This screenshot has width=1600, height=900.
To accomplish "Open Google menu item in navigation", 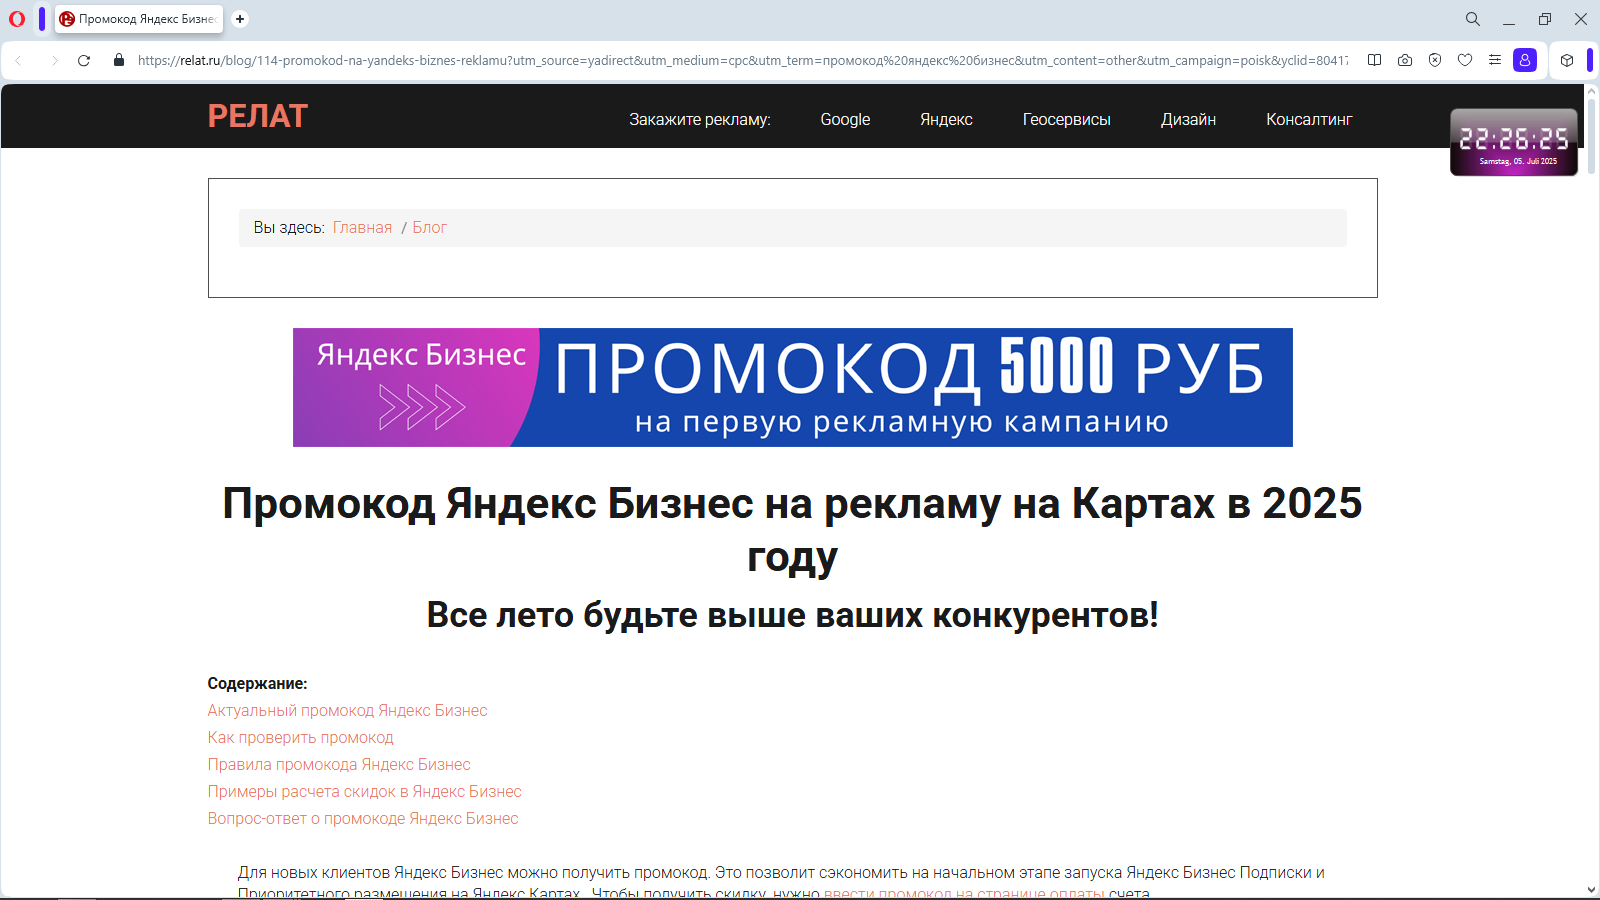I will [x=845, y=119].
